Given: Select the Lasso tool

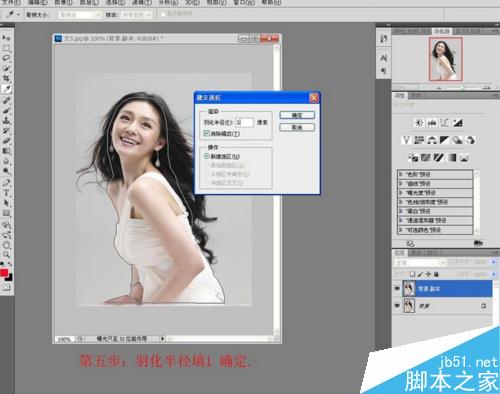Looking at the screenshot, I should (x=6, y=58).
